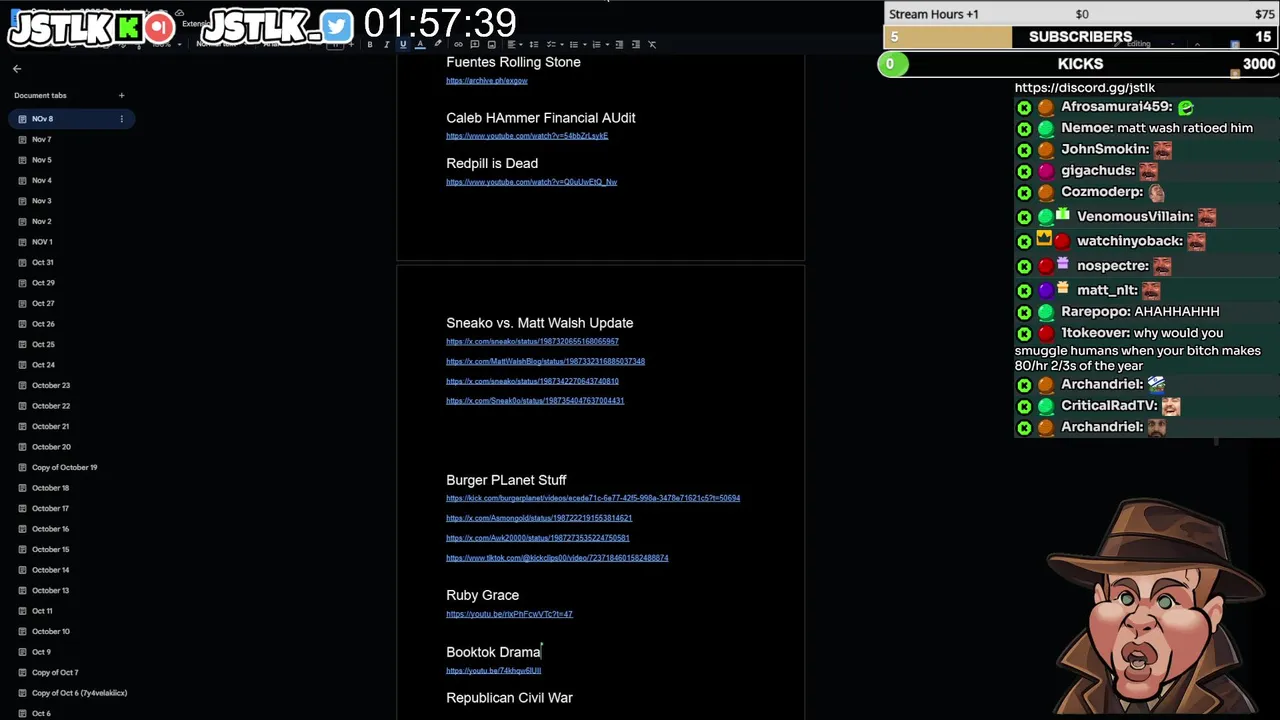Image resolution: width=1280 pixels, height=720 pixels.
Task: Toggle bold formatting in the toolbar
Action: click(x=370, y=44)
